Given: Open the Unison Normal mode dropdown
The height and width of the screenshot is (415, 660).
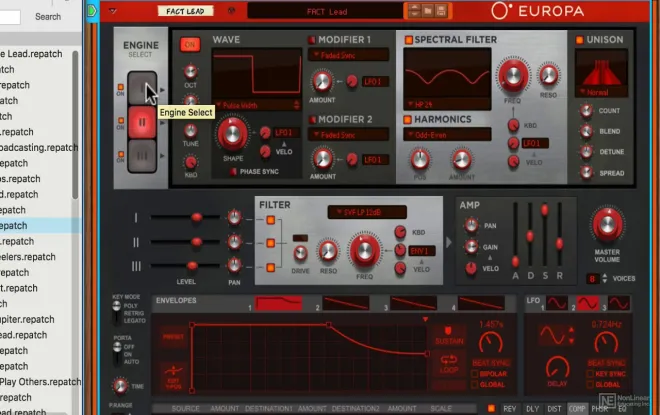Looking at the screenshot, I should (x=601, y=92).
